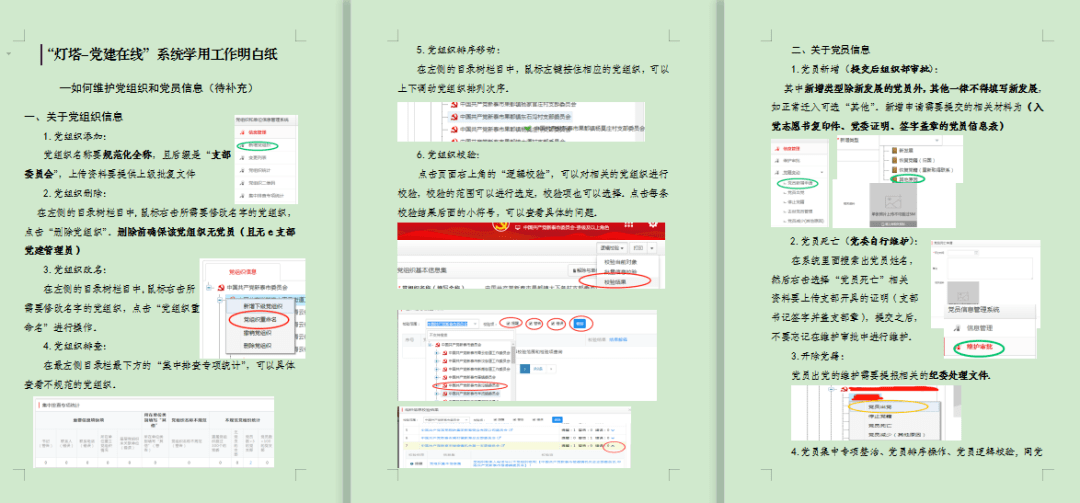Select the red-header '校验结果' dropdown picture
The image size is (1080, 503).
coord(531,255)
